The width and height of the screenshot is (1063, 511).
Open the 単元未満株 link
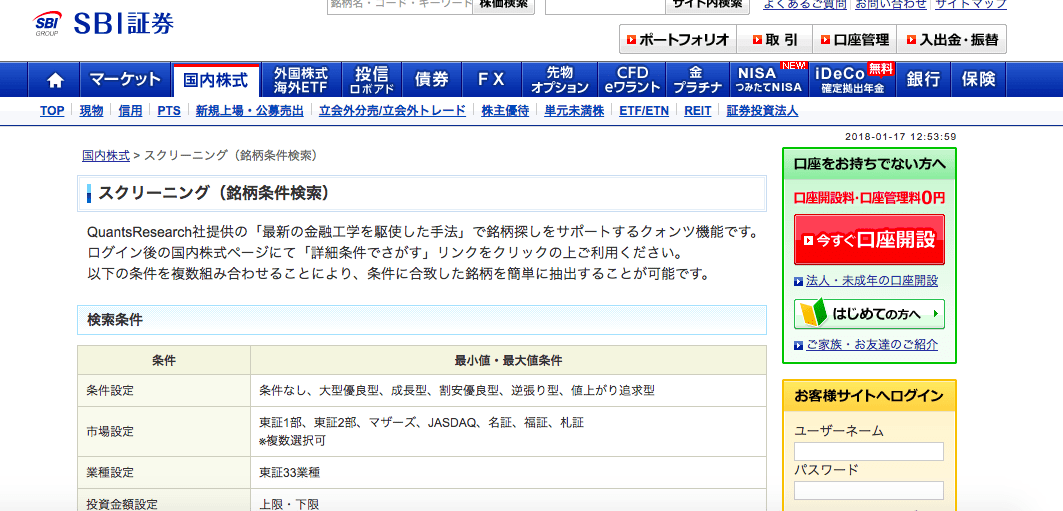(574, 111)
